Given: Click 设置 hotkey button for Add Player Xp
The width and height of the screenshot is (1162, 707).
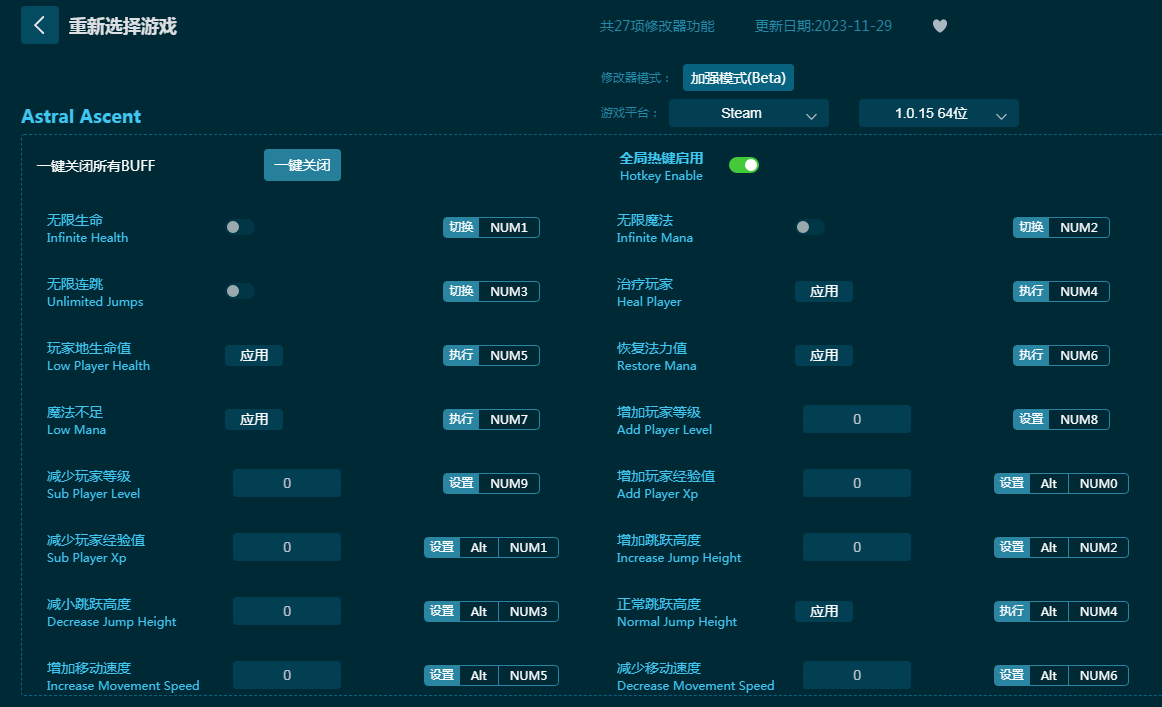Looking at the screenshot, I should 1012,483.
